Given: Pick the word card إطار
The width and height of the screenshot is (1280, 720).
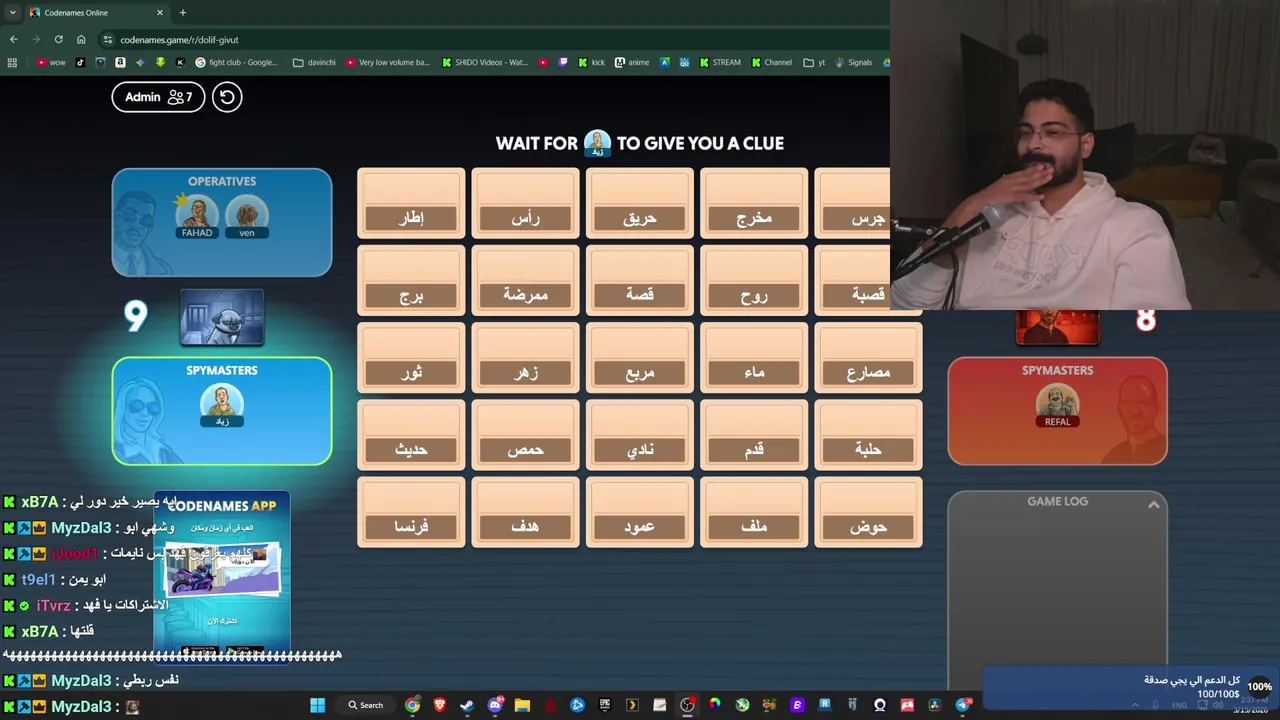Looking at the screenshot, I should [411, 203].
